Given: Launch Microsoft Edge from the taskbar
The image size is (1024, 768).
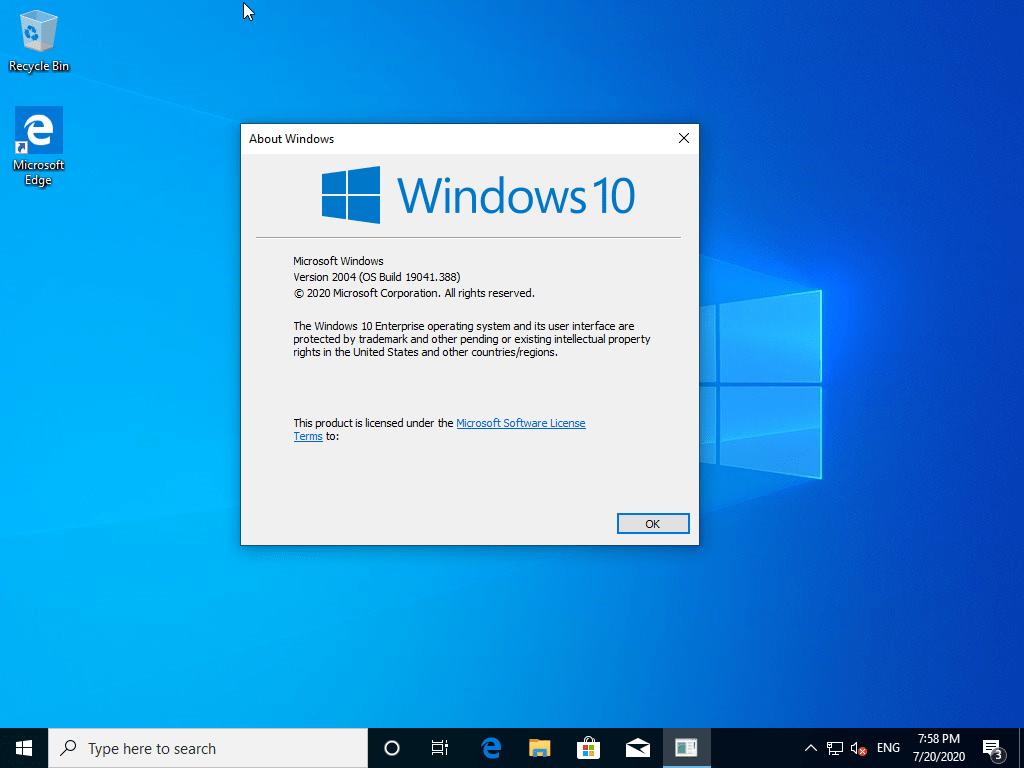Looking at the screenshot, I should (x=490, y=748).
